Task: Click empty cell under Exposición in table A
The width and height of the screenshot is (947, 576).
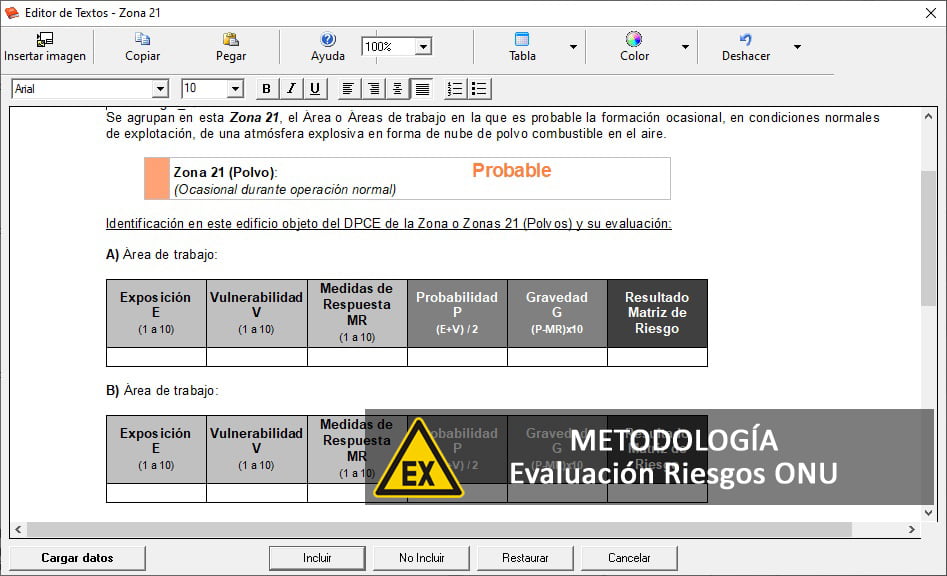Action: pyautogui.click(x=156, y=357)
